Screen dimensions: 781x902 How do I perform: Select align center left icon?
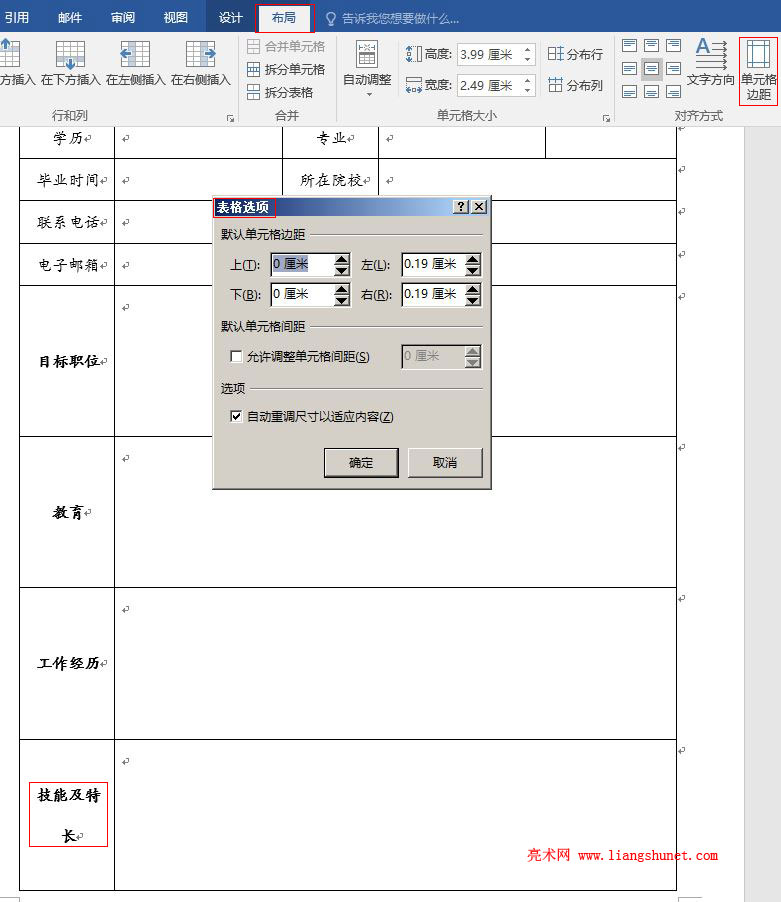630,69
